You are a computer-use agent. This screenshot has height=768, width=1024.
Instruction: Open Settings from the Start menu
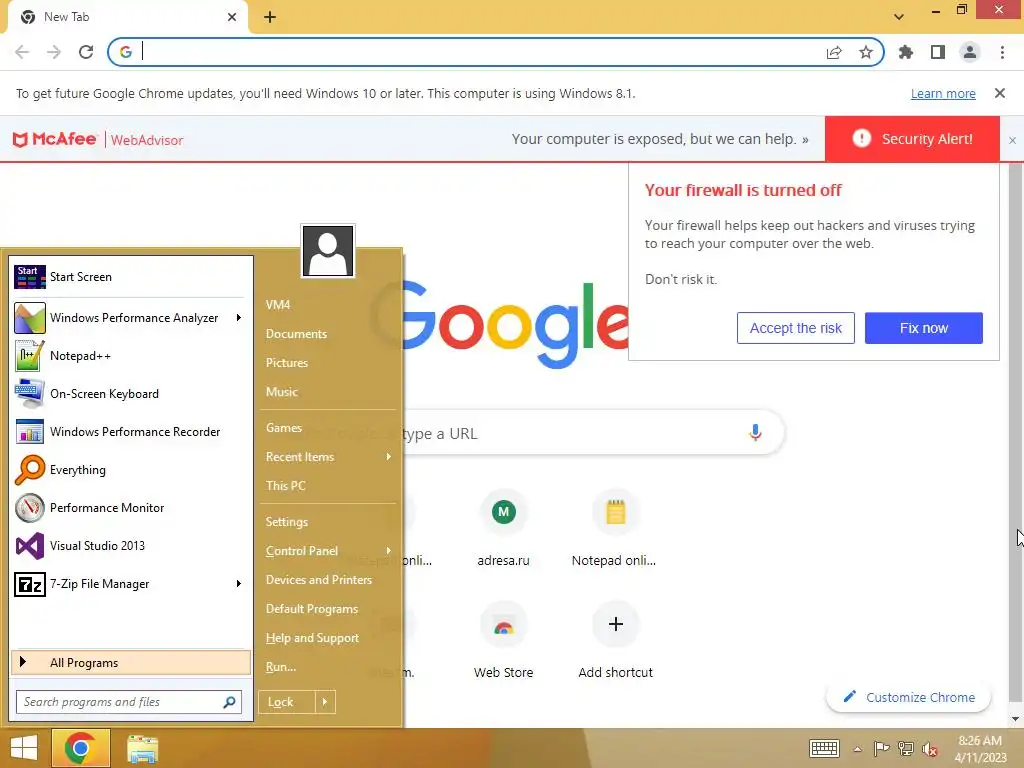pos(287,522)
